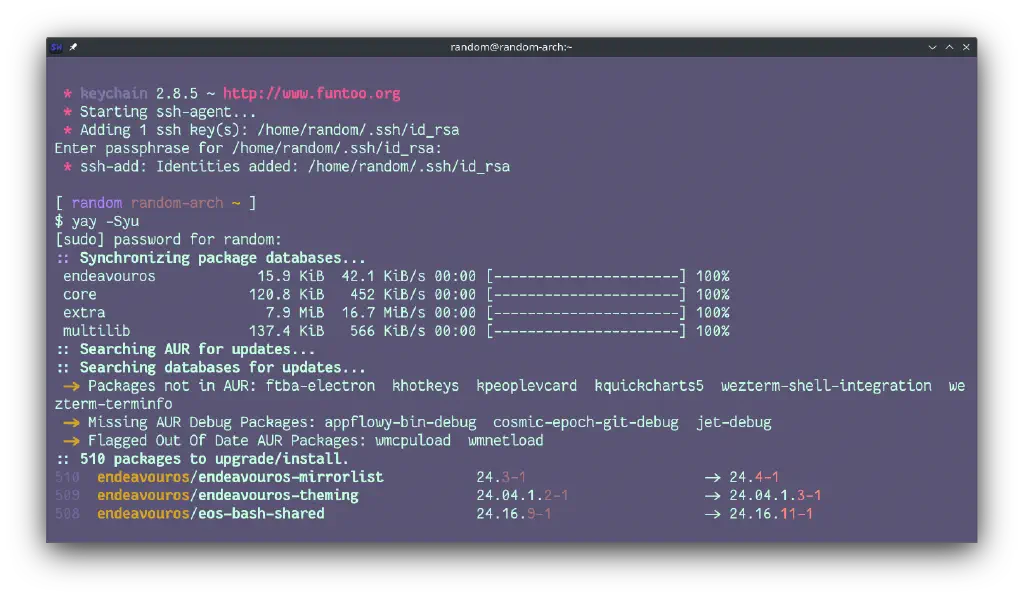Image resolution: width=1024 pixels, height=598 pixels.
Task: Click '510 packages to upgrade/install.' line
Action: tap(214, 459)
